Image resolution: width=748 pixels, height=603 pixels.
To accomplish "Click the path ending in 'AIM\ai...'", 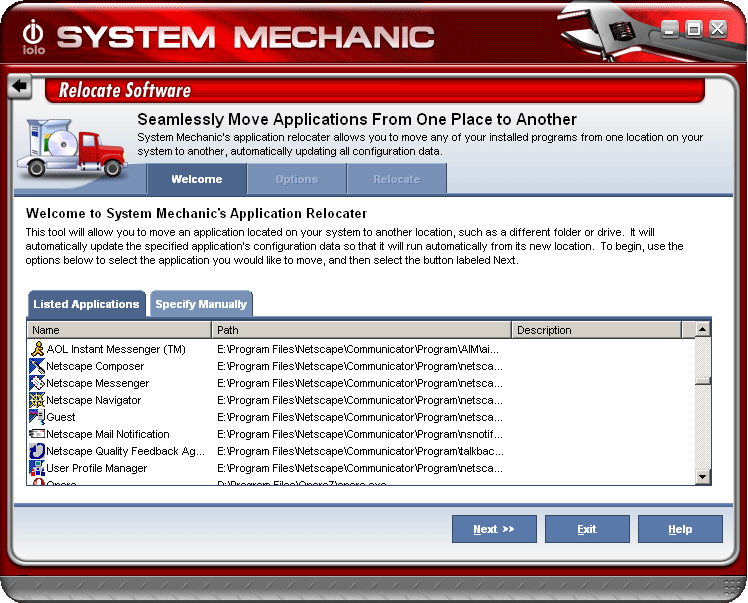I will click(x=358, y=349).
